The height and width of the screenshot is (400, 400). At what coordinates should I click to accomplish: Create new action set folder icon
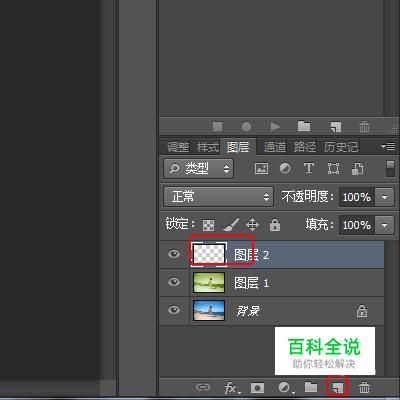(x=304, y=126)
